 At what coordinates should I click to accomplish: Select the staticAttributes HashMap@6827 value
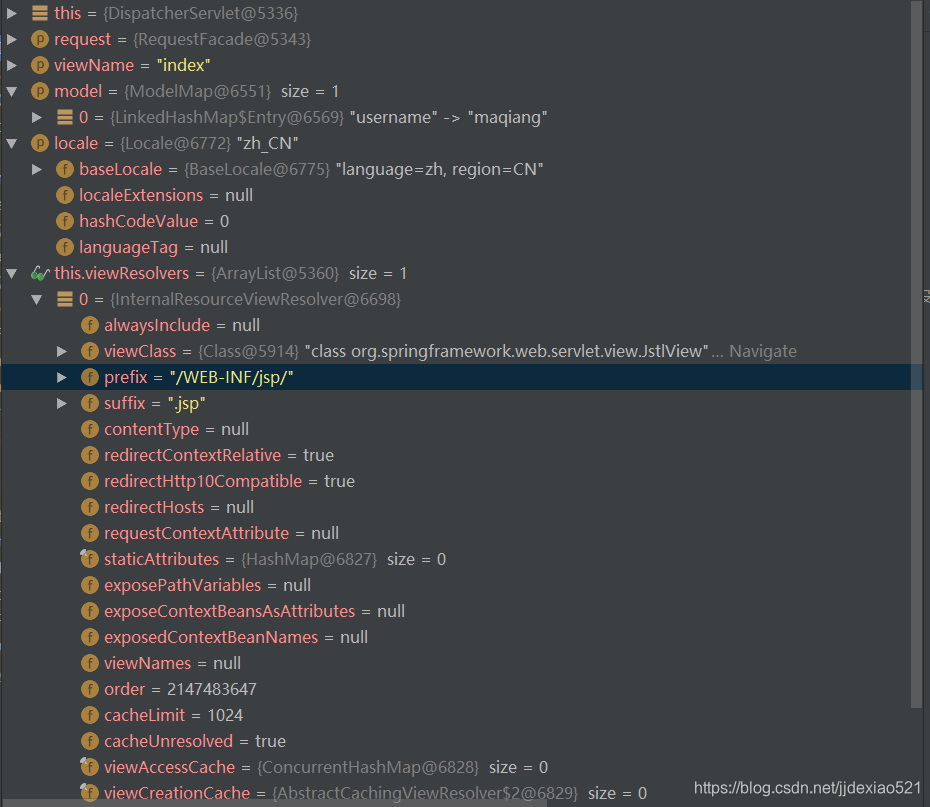[x=309, y=559]
